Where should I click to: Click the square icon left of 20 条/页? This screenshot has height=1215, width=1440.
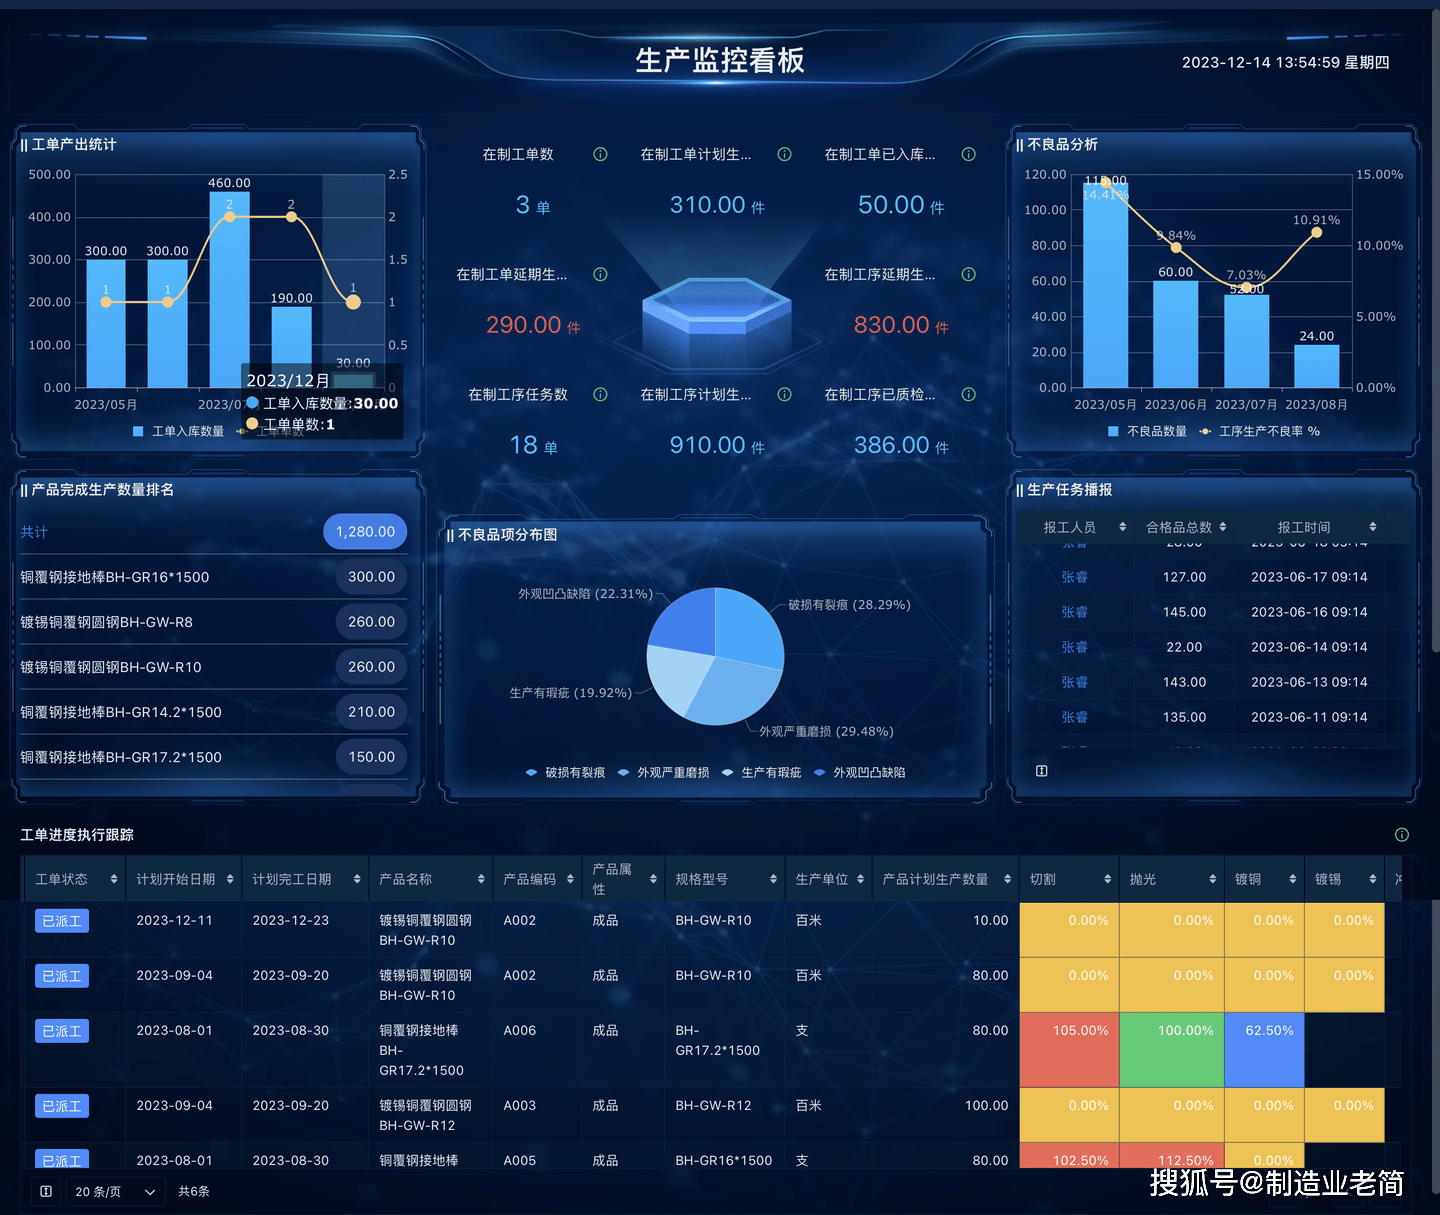[46, 1191]
